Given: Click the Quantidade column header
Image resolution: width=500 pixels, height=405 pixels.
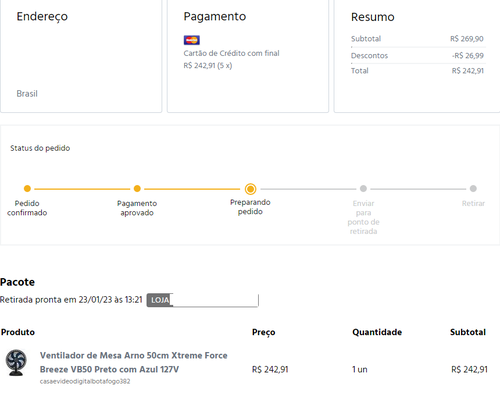Looking at the screenshot, I should [377, 332].
